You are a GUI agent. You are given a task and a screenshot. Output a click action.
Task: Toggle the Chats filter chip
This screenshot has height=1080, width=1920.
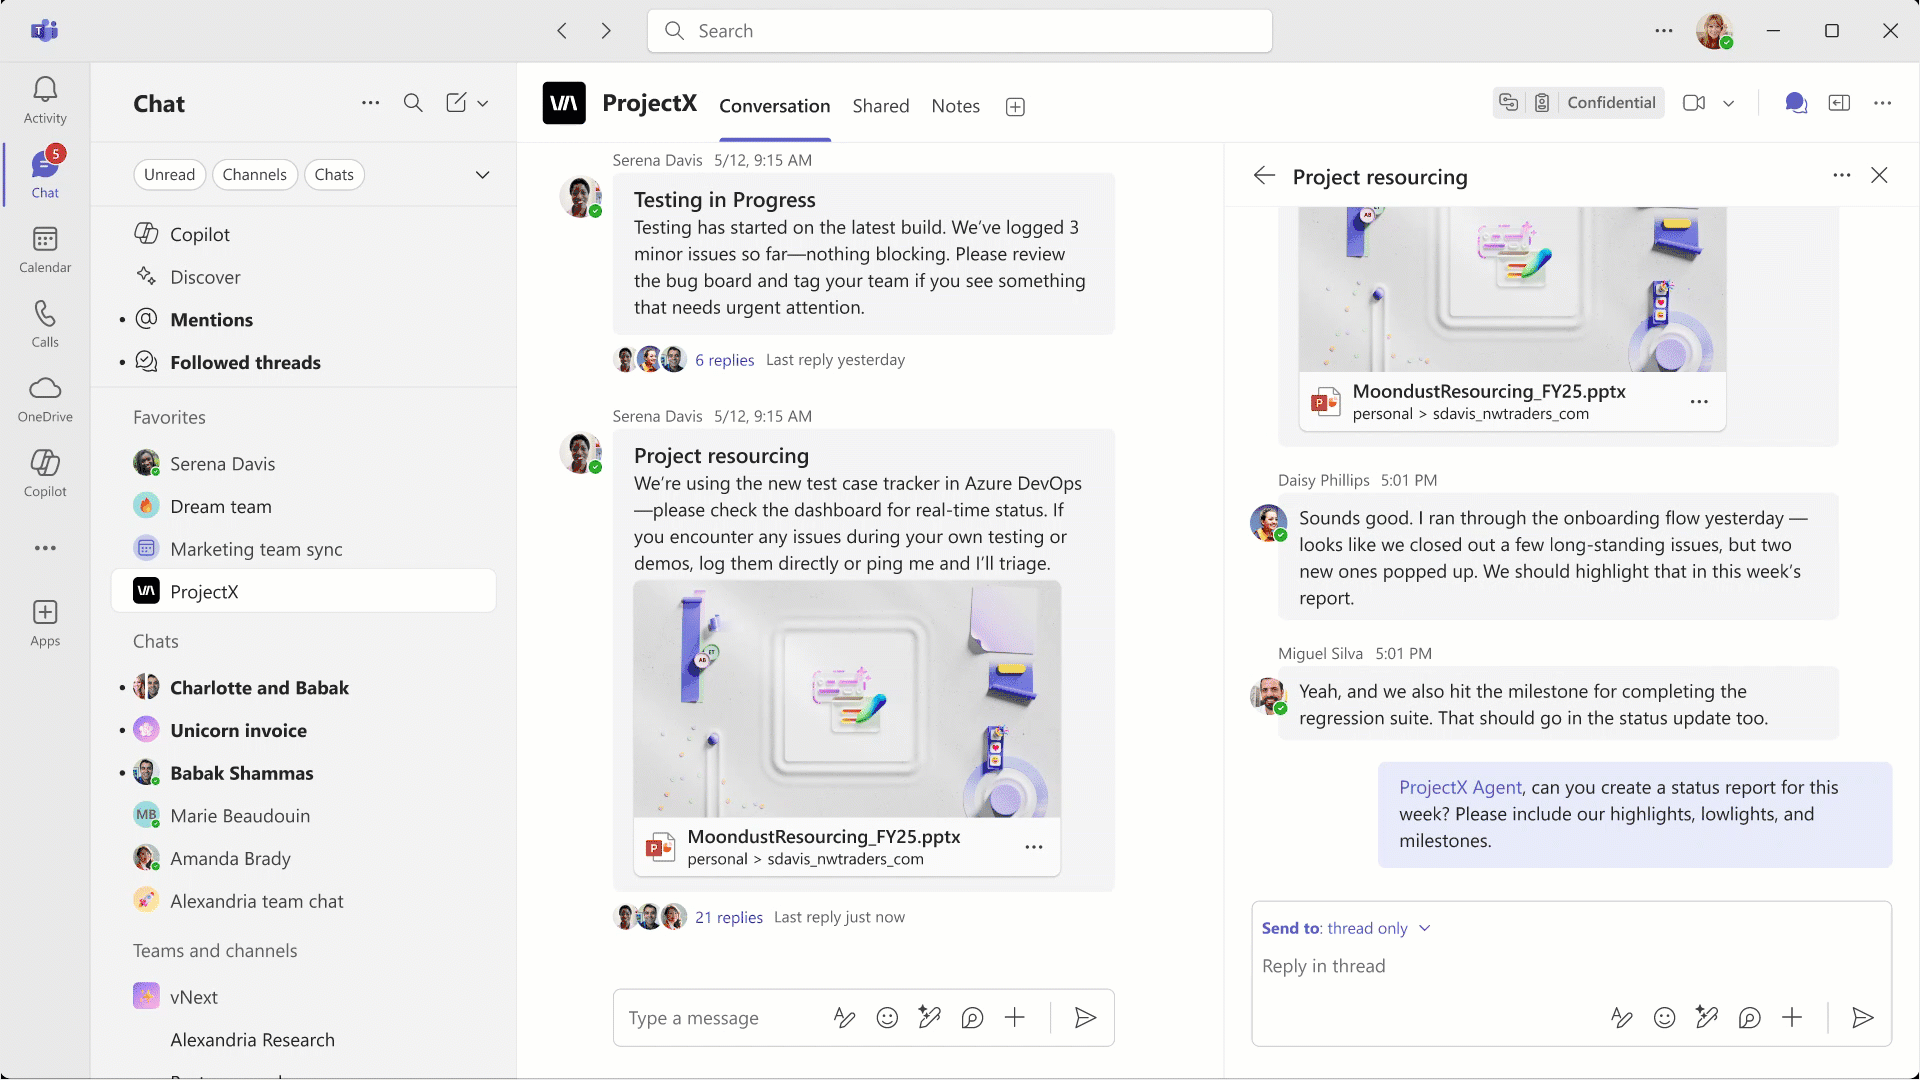click(x=334, y=175)
